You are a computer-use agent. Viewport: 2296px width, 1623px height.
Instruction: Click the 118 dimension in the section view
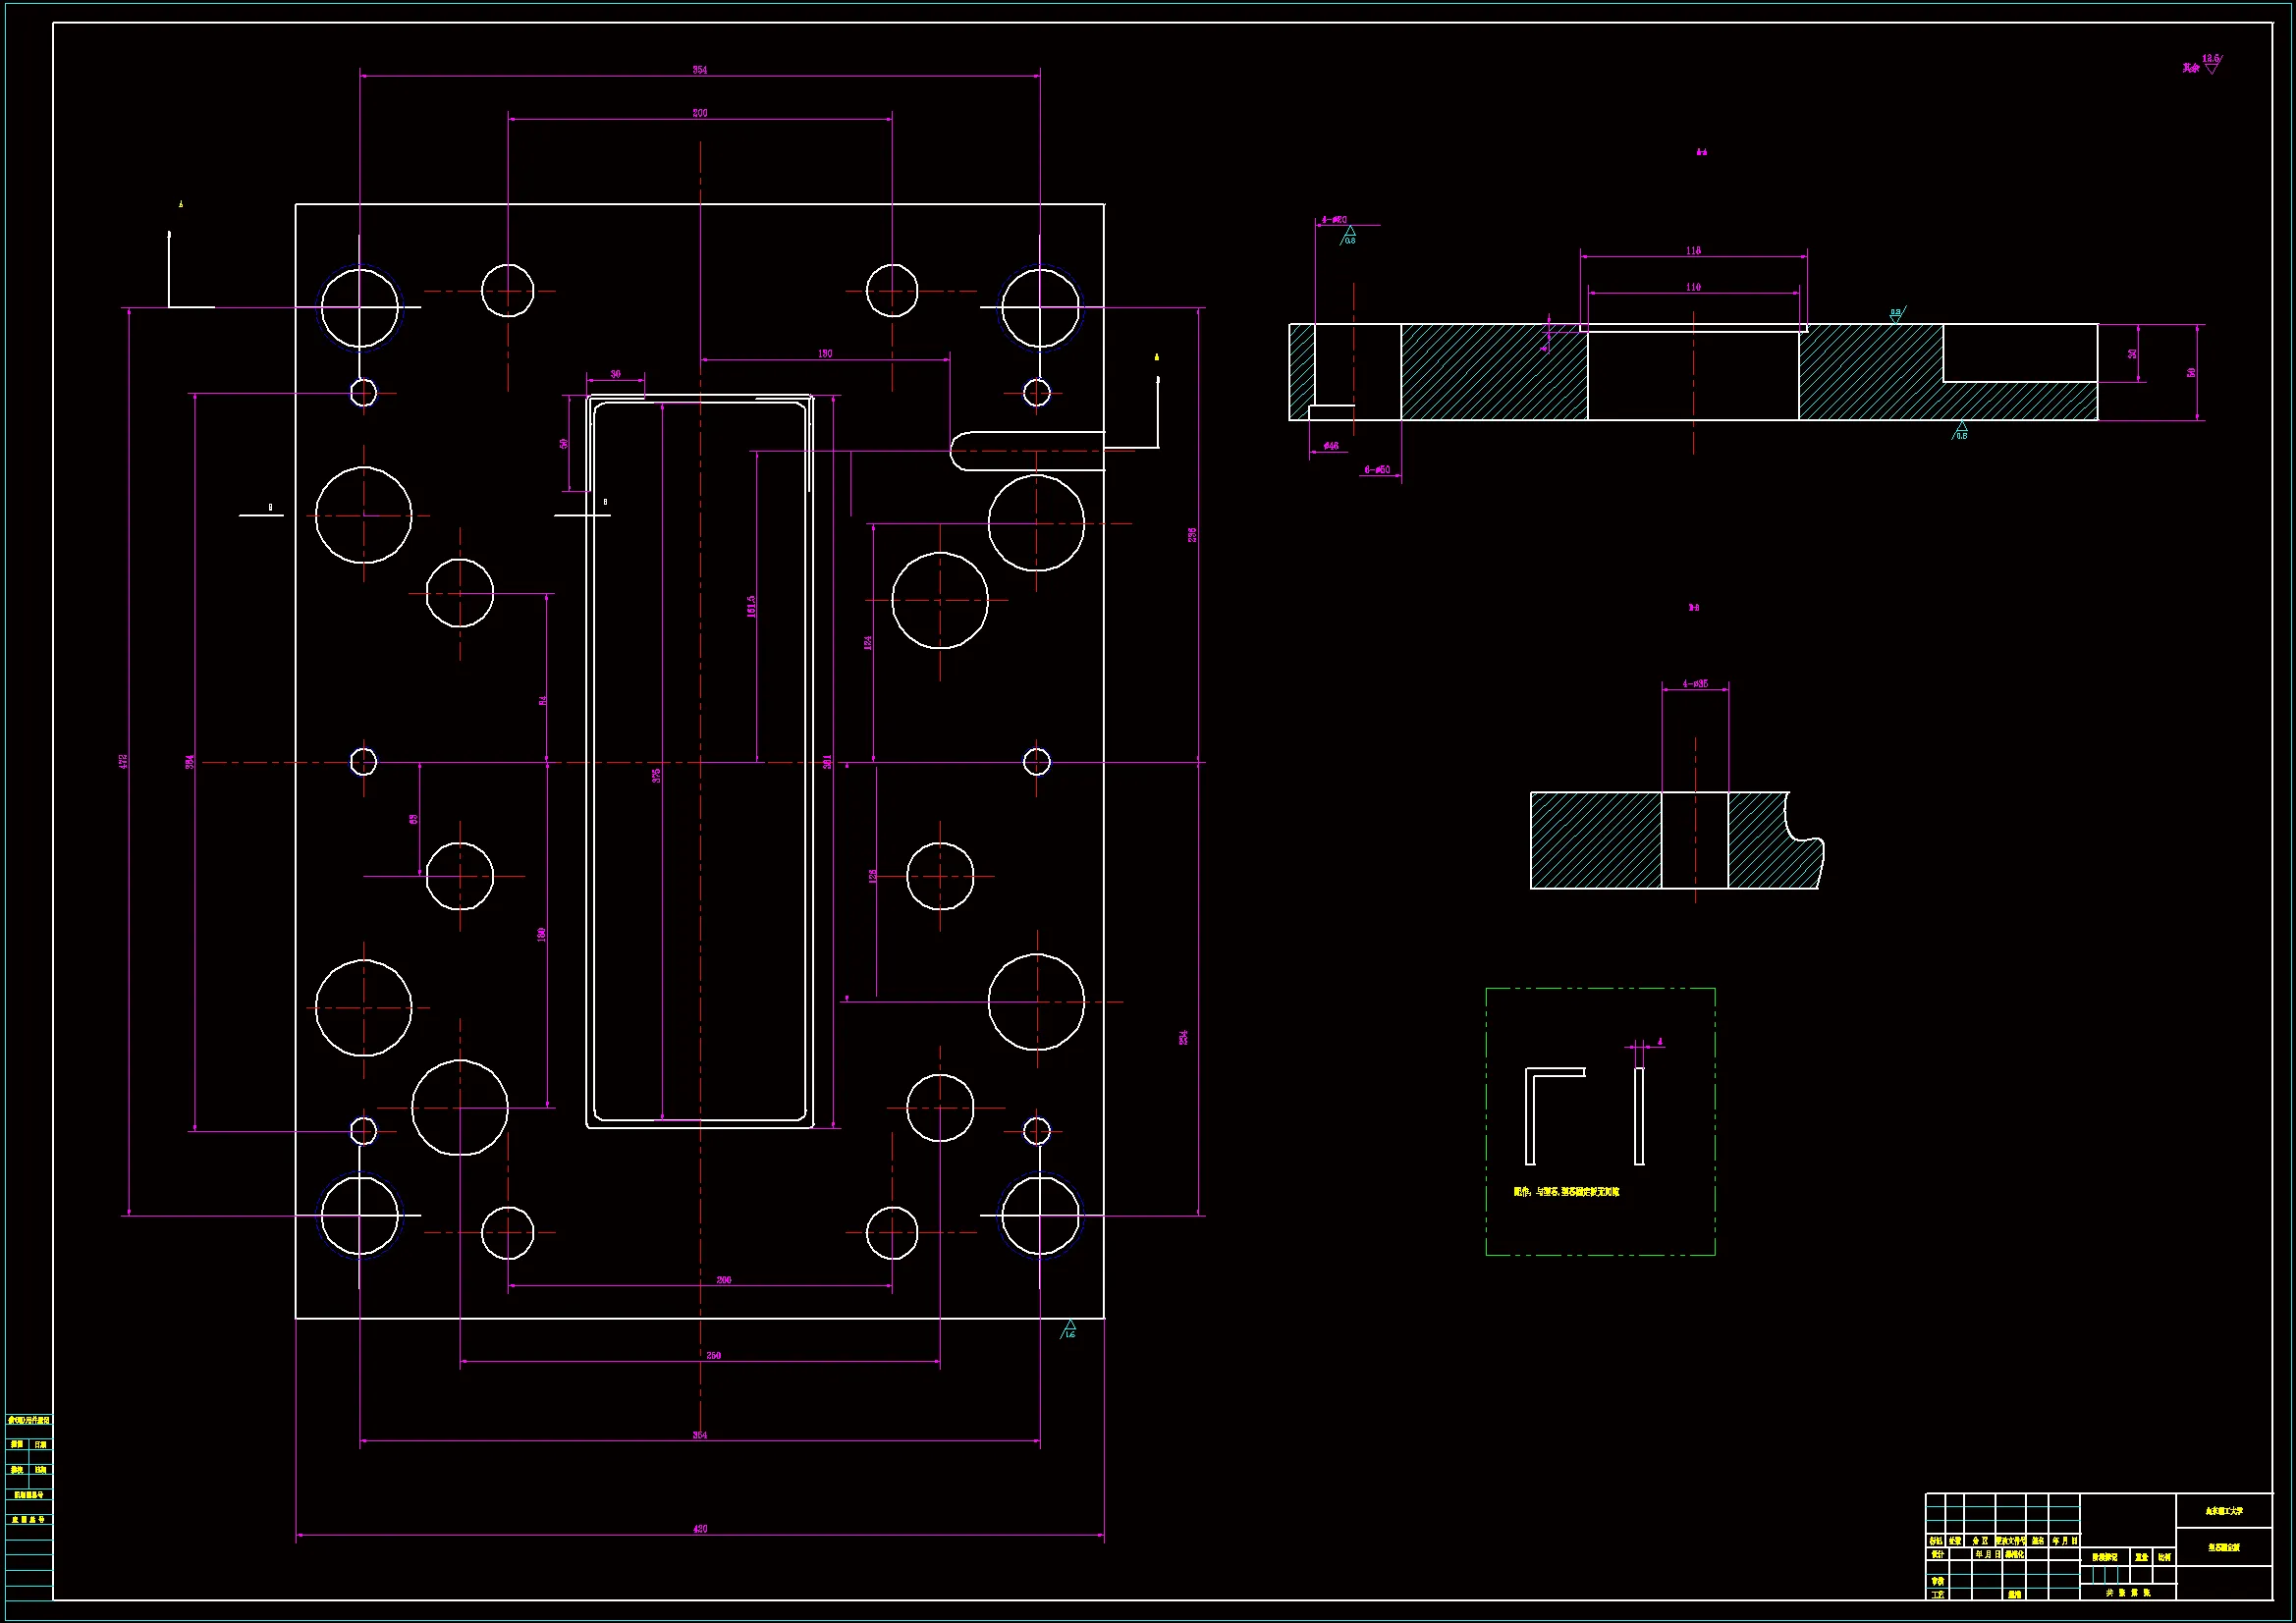pyautogui.click(x=1692, y=250)
